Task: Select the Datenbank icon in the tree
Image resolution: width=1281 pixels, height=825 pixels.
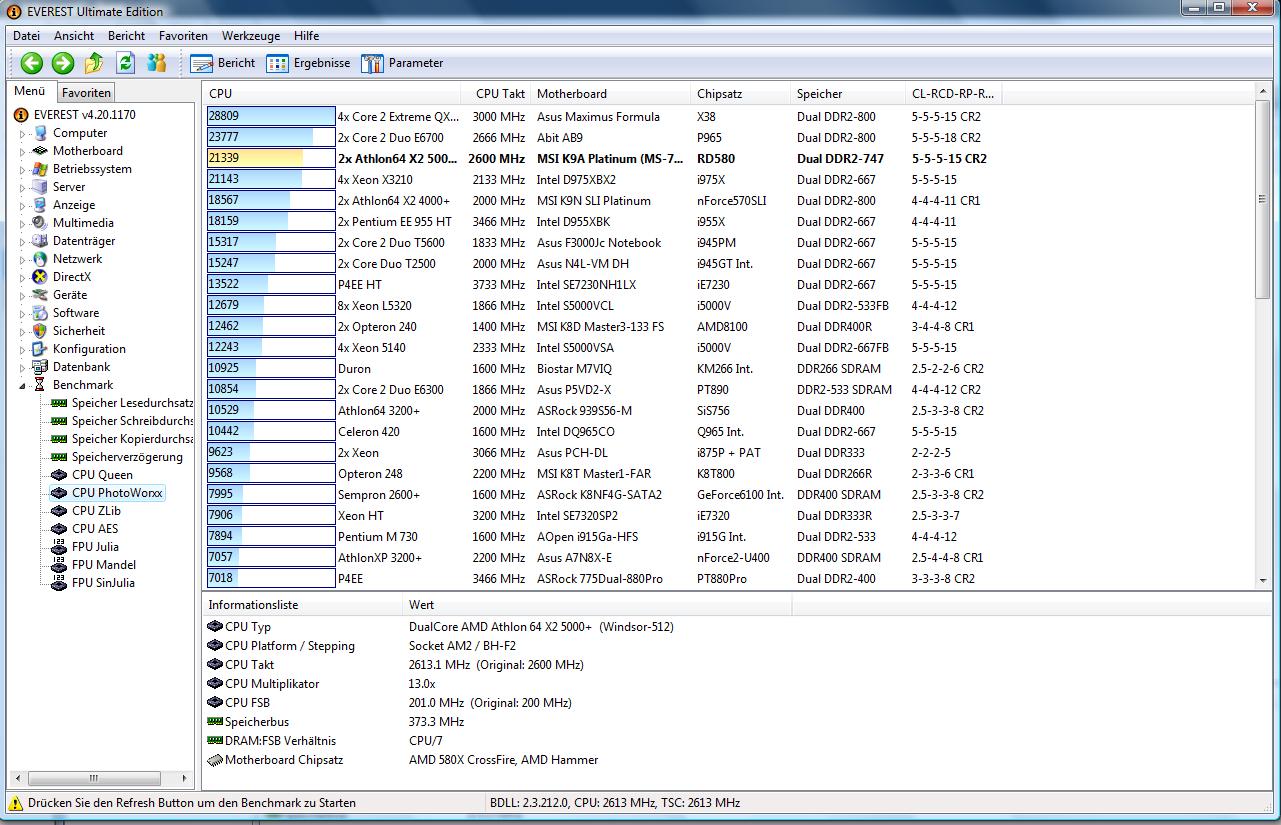Action: coord(39,367)
